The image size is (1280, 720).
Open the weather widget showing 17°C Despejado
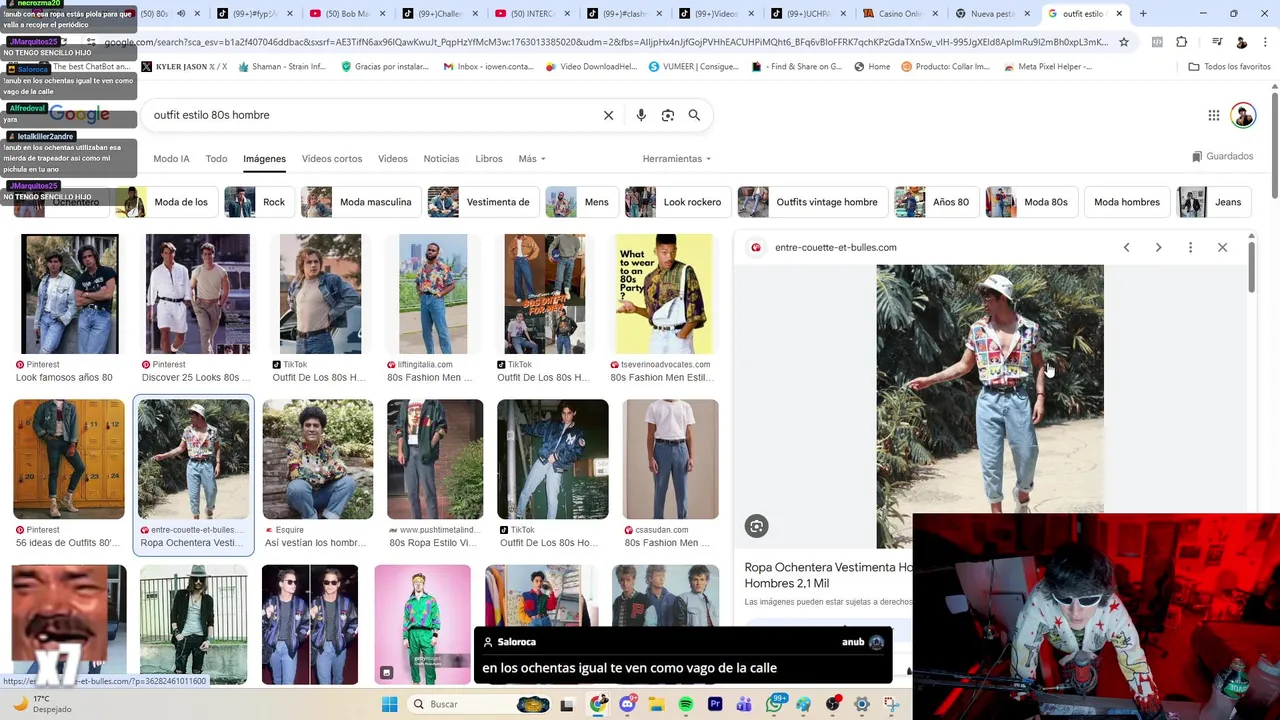40,704
